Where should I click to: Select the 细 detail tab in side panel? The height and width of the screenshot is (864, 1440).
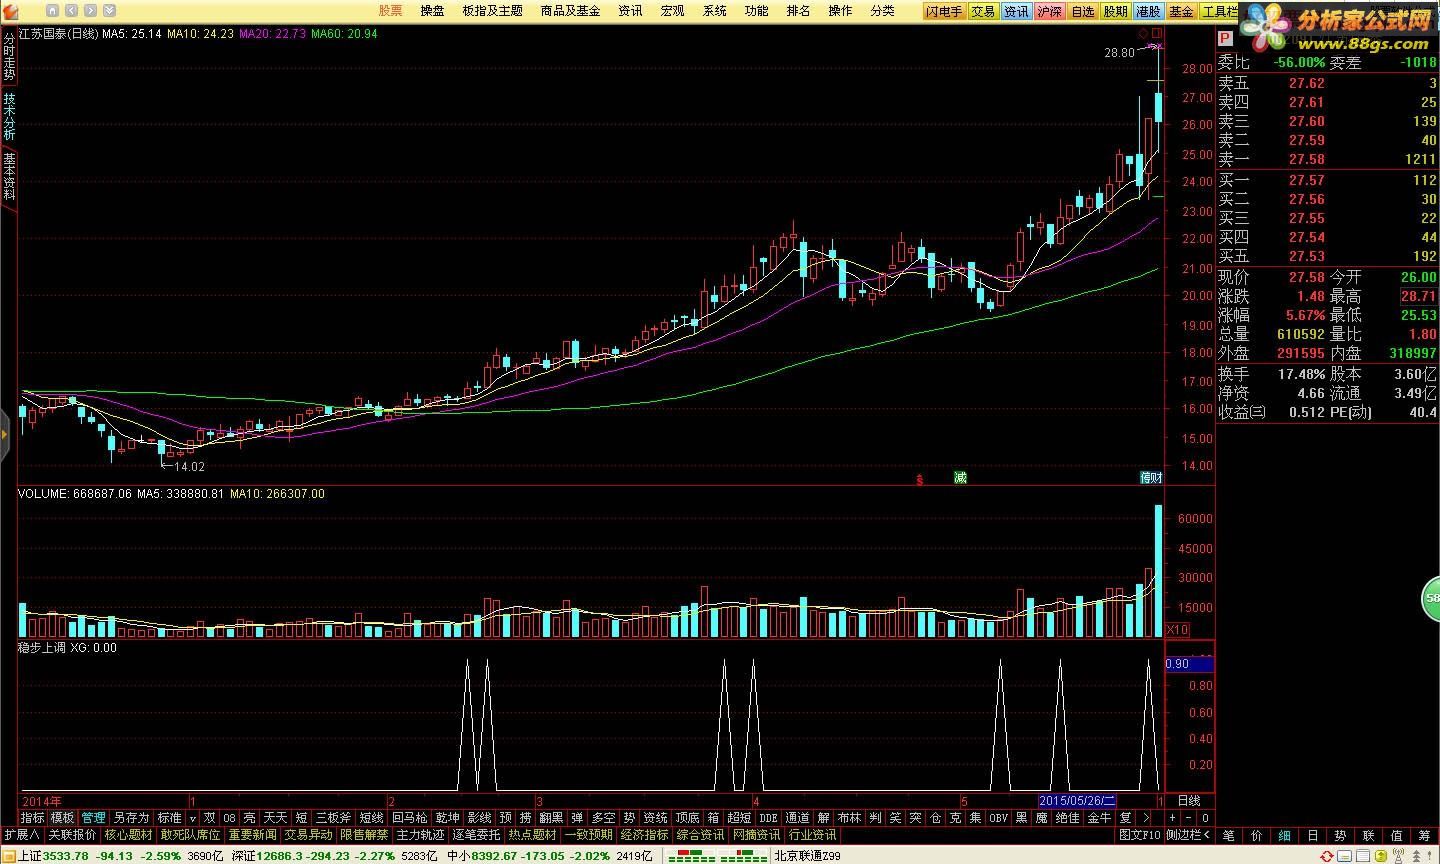(1285, 835)
